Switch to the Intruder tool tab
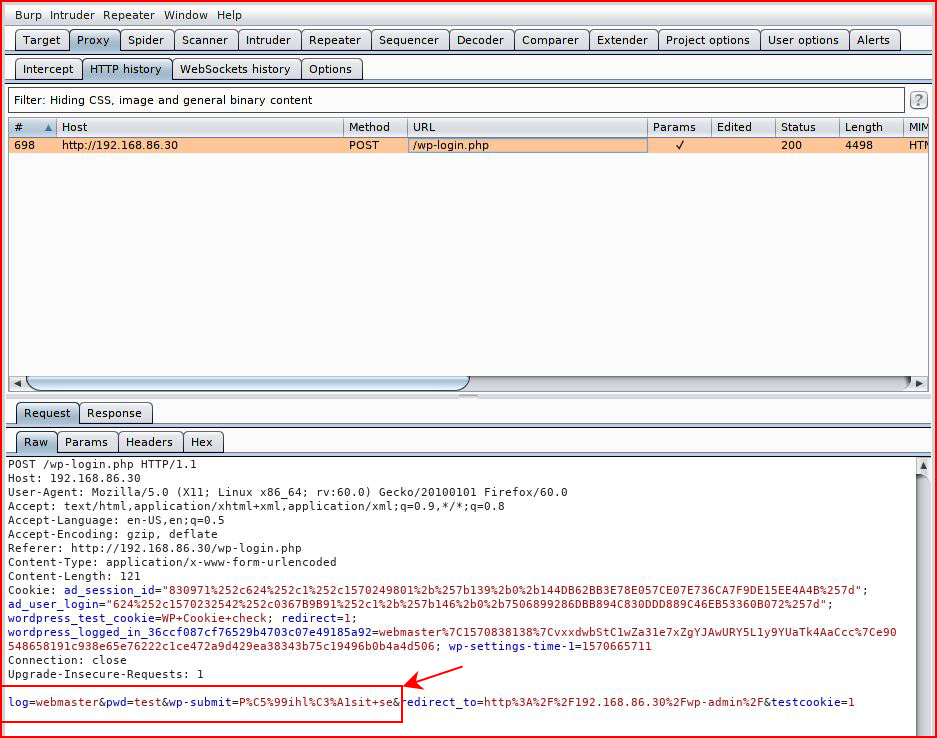 (268, 40)
